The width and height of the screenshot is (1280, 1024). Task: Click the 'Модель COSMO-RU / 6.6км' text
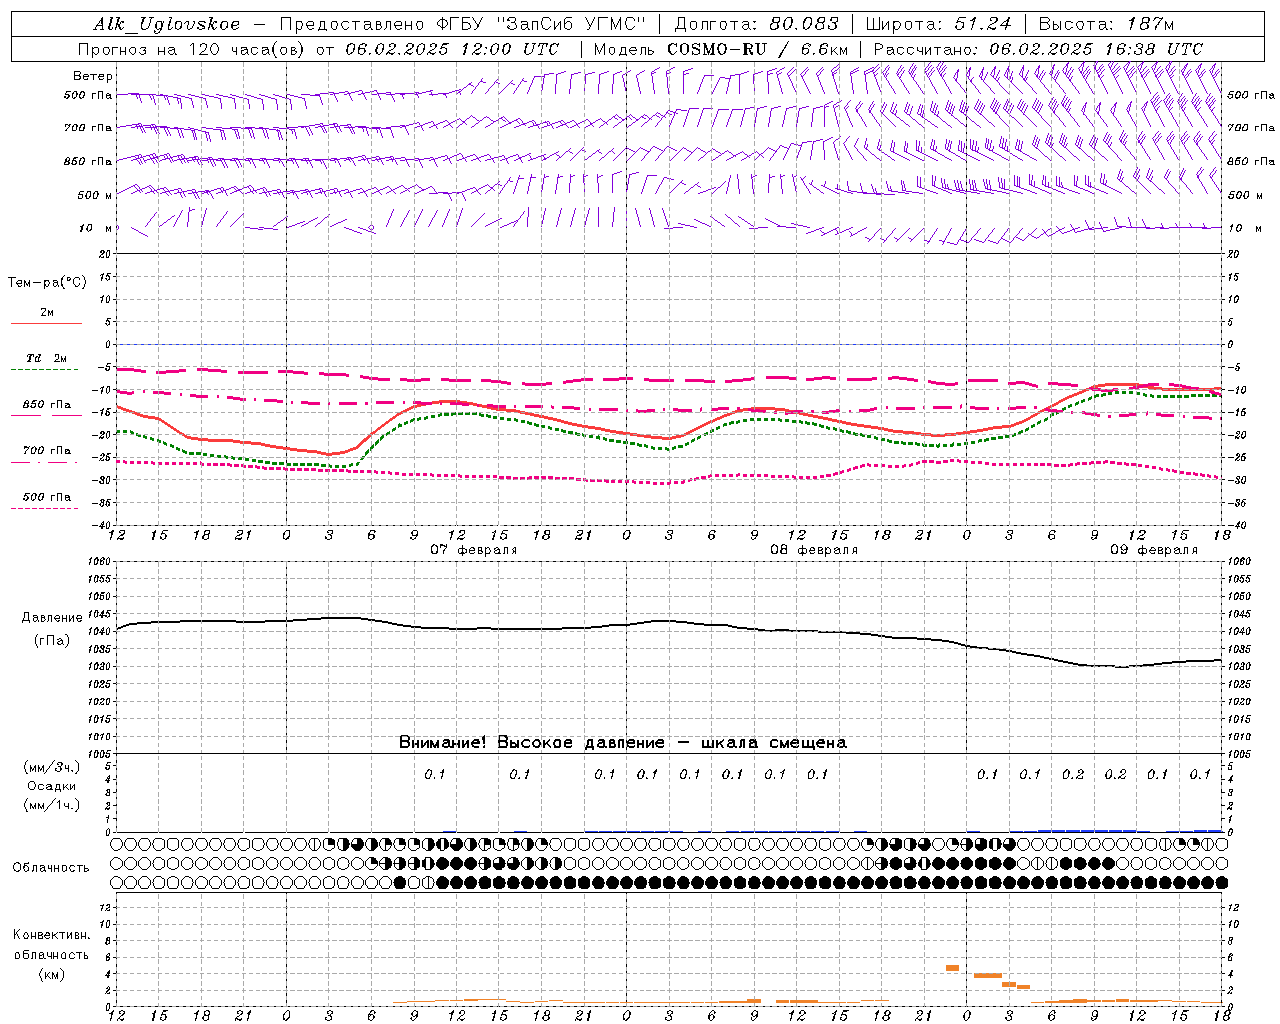click(x=720, y=49)
